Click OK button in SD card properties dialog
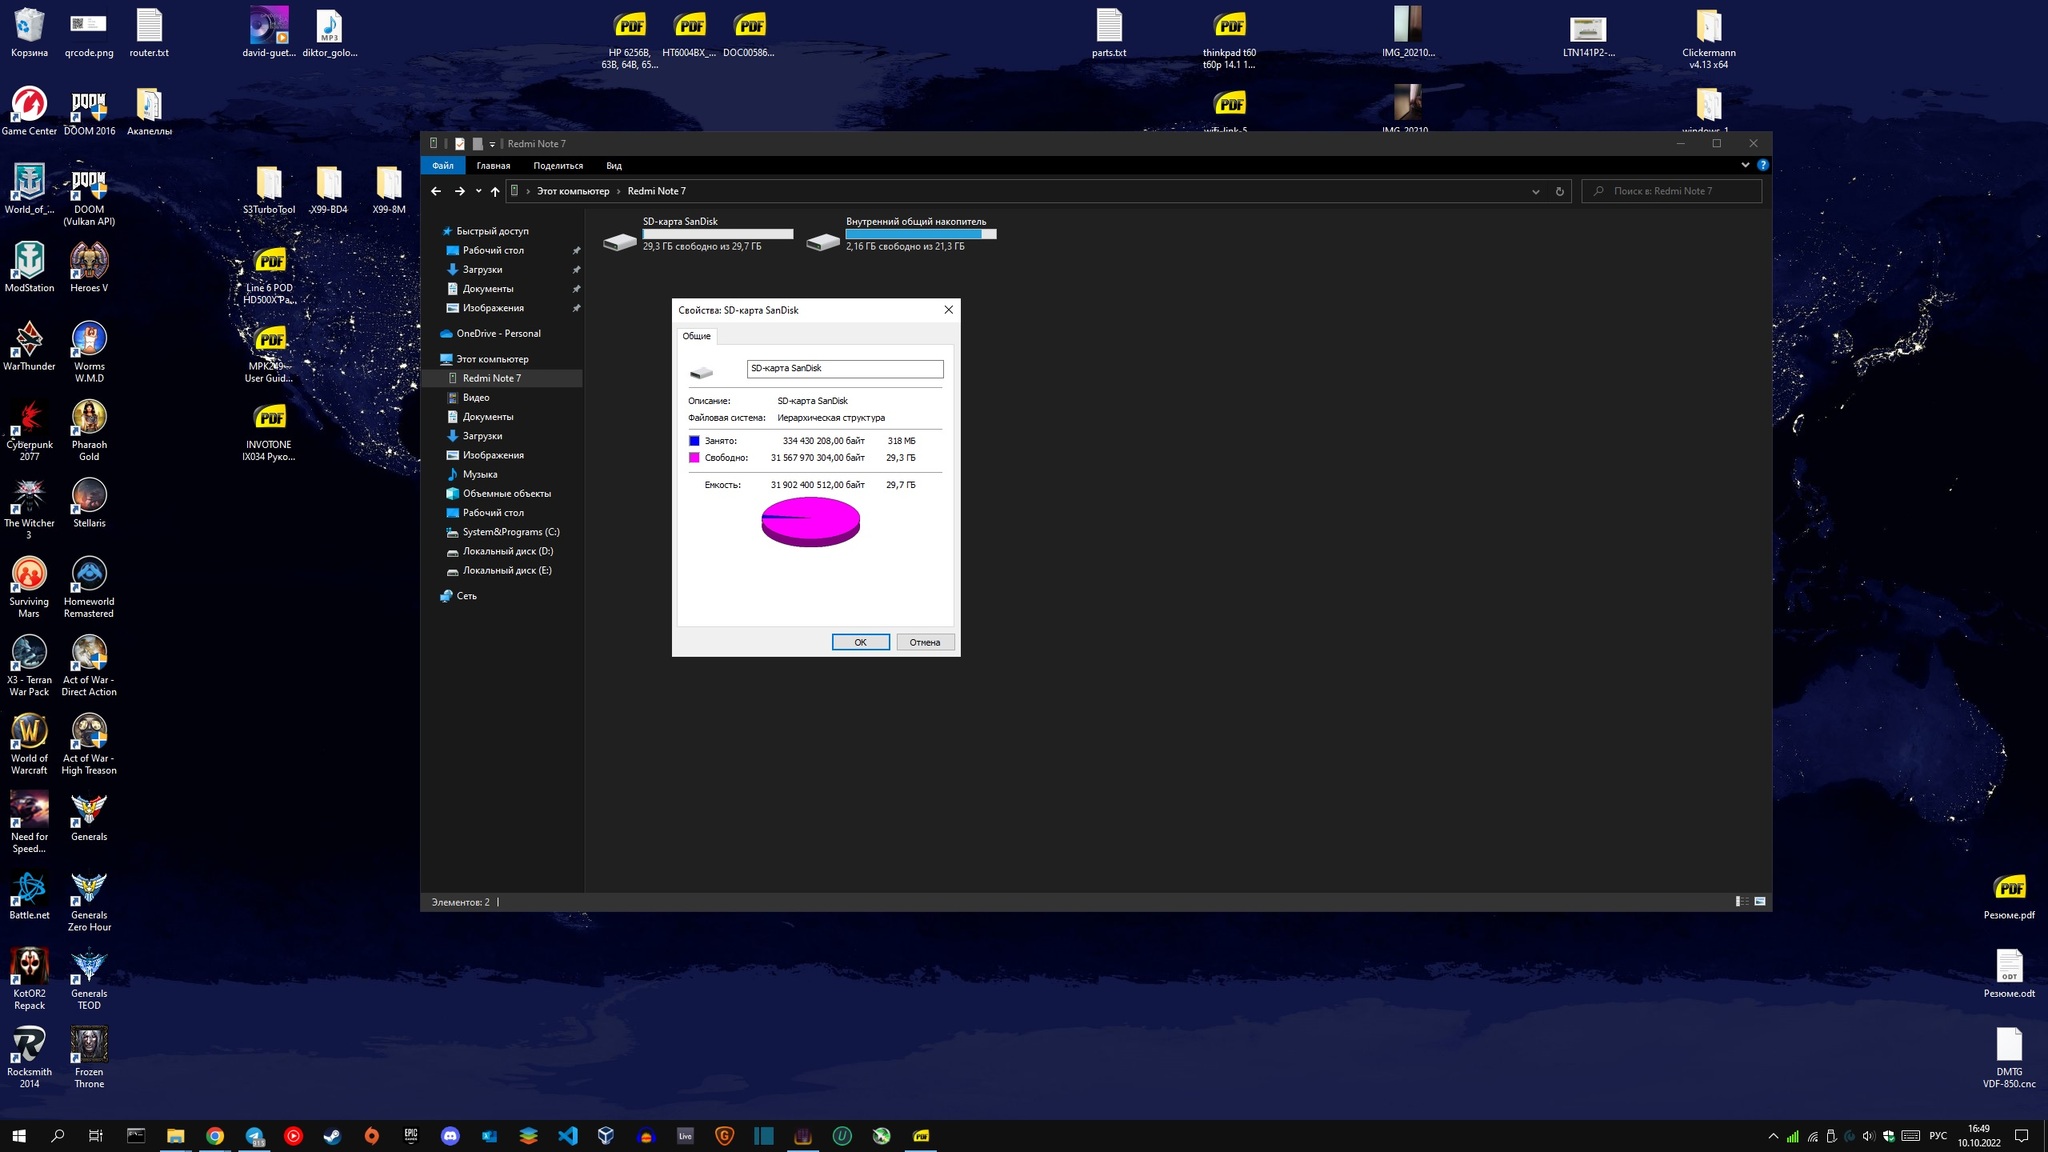This screenshot has width=2048, height=1152. [x=861, y=641]
